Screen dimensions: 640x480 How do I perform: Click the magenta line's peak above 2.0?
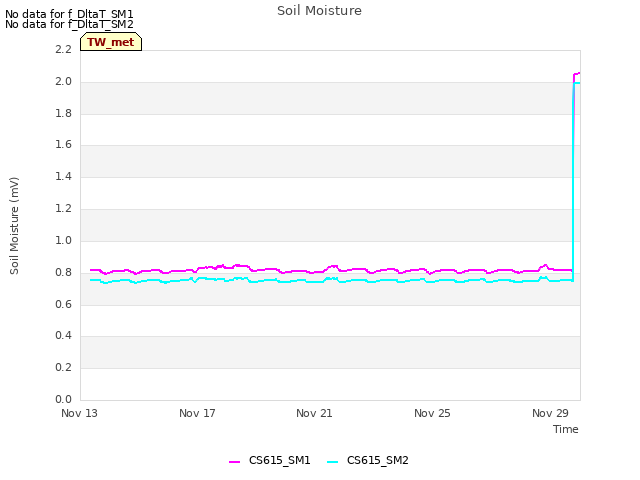[577, 74]
